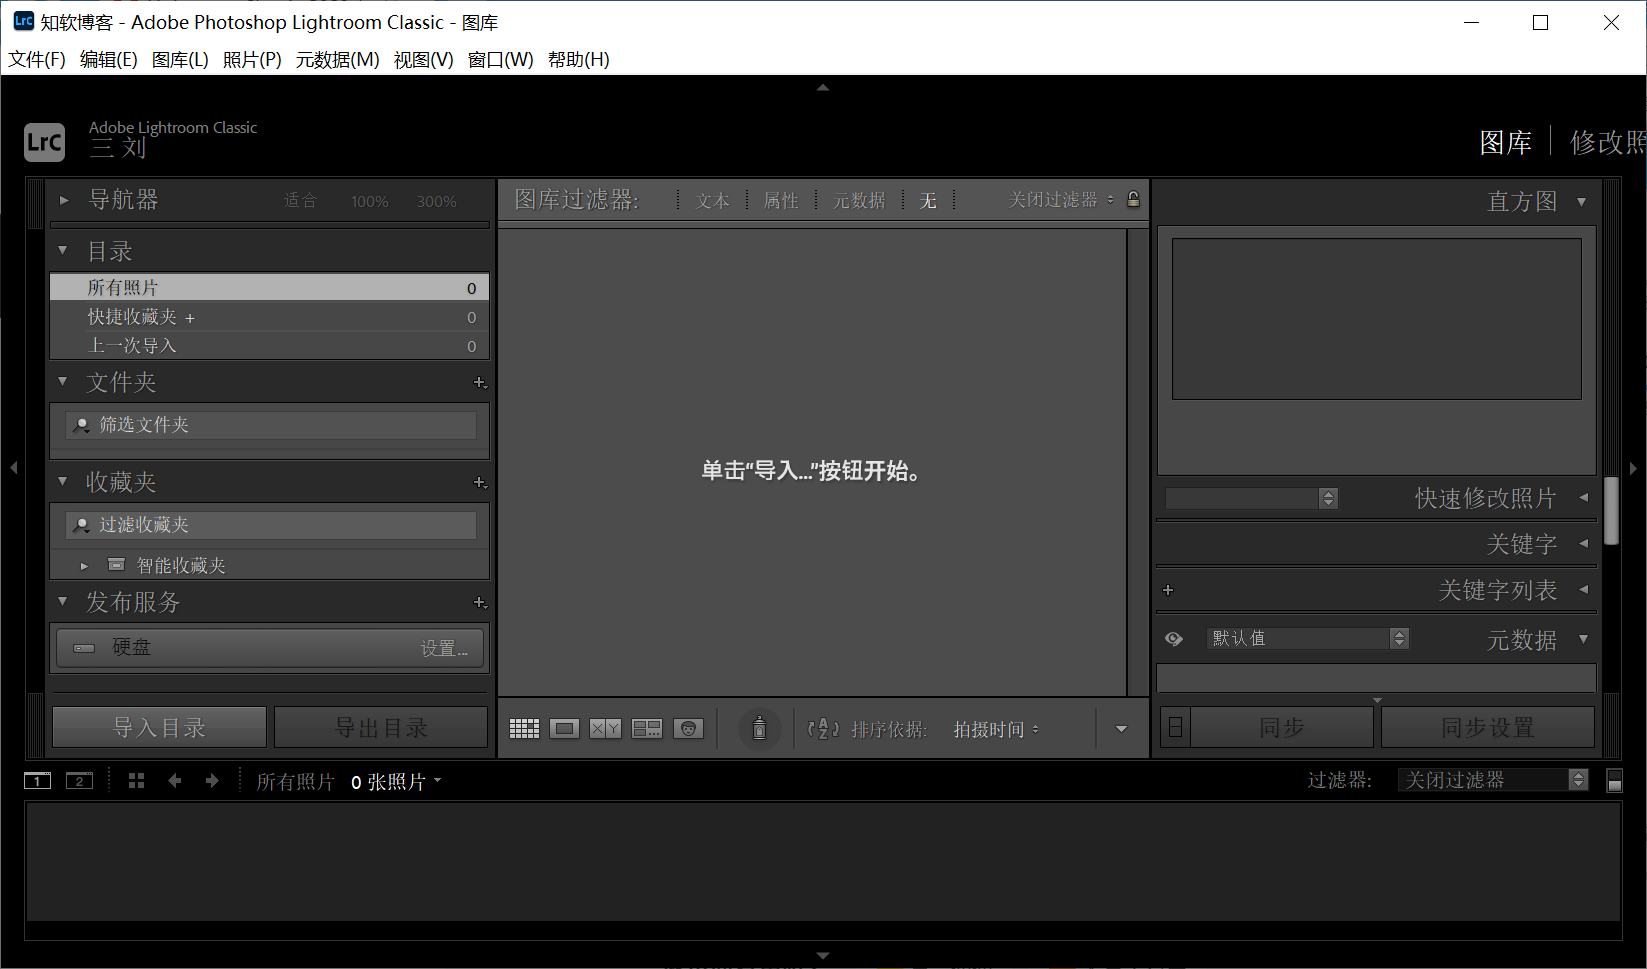Screen dimensions: 1647x969
Task: Click the 同步设置 button
Action: (1488, 727)
